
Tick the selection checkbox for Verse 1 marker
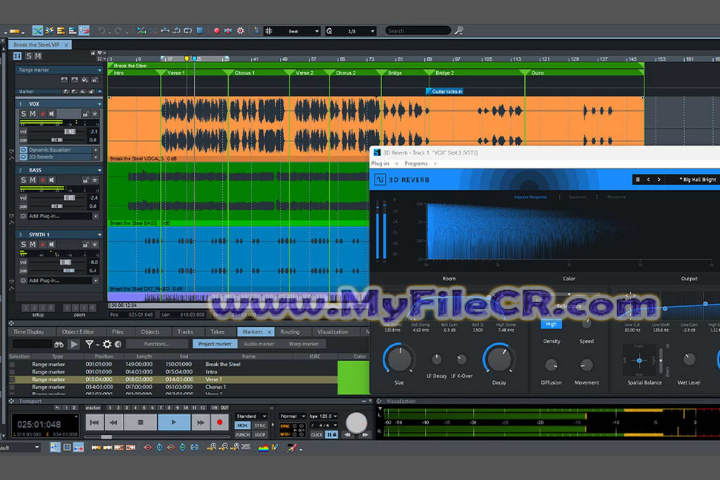12,379
